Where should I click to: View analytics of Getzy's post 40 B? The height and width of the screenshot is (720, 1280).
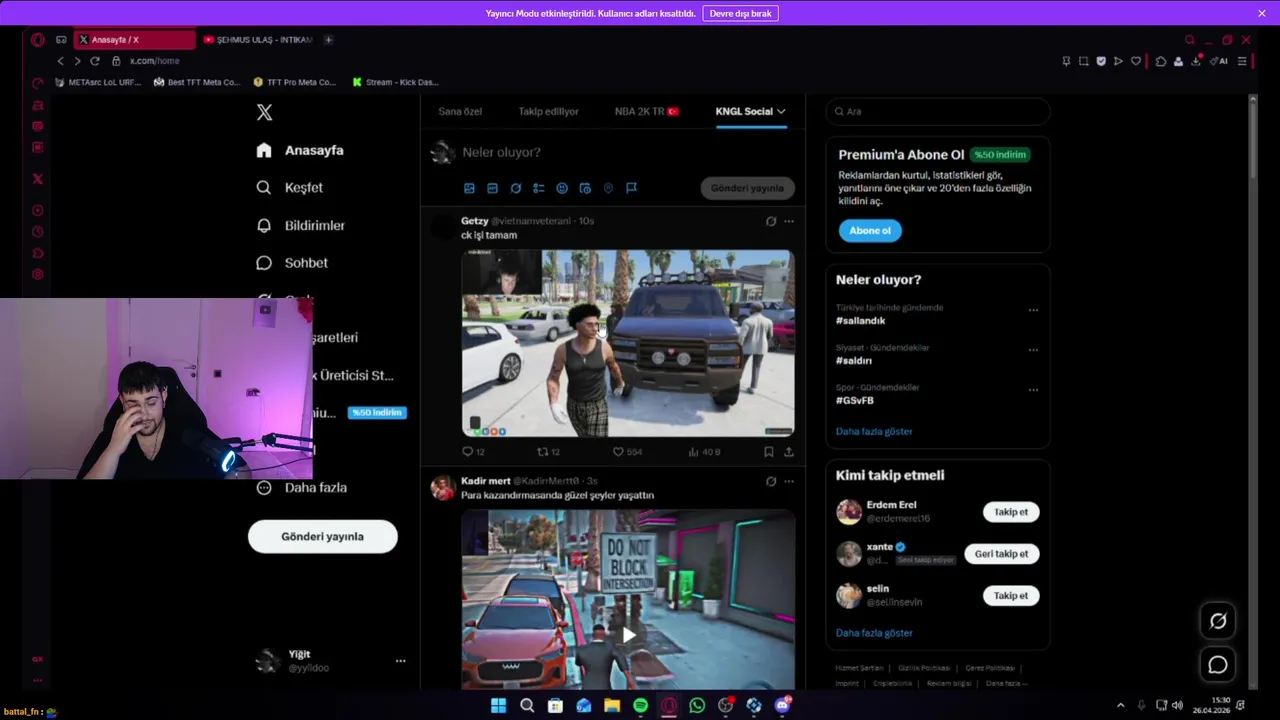704,452
